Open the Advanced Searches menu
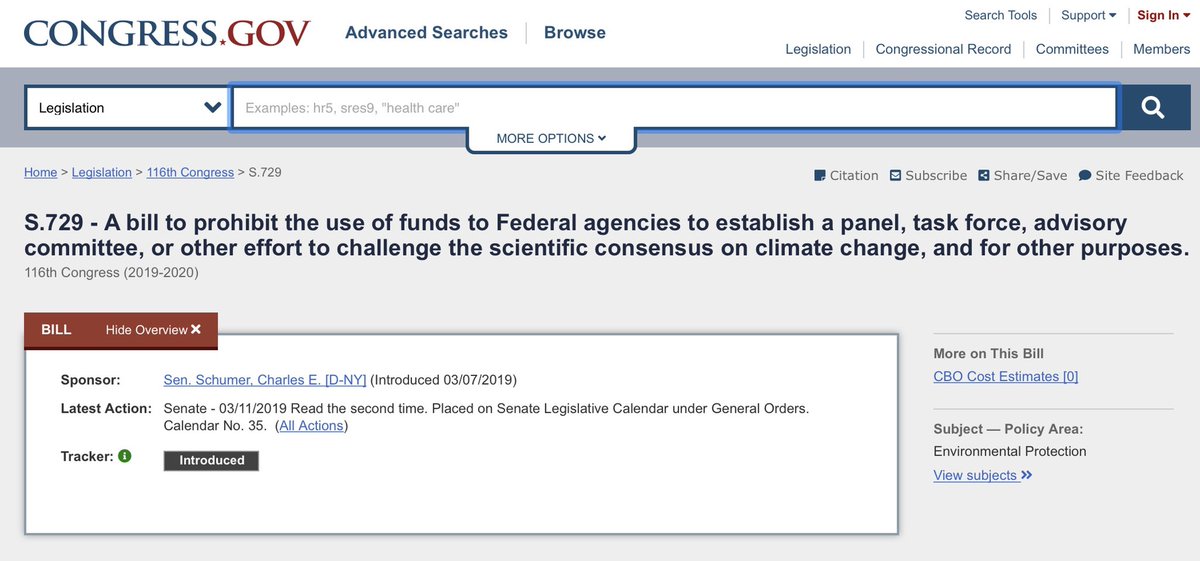1200x561 pixels. [x=426, y=32]
